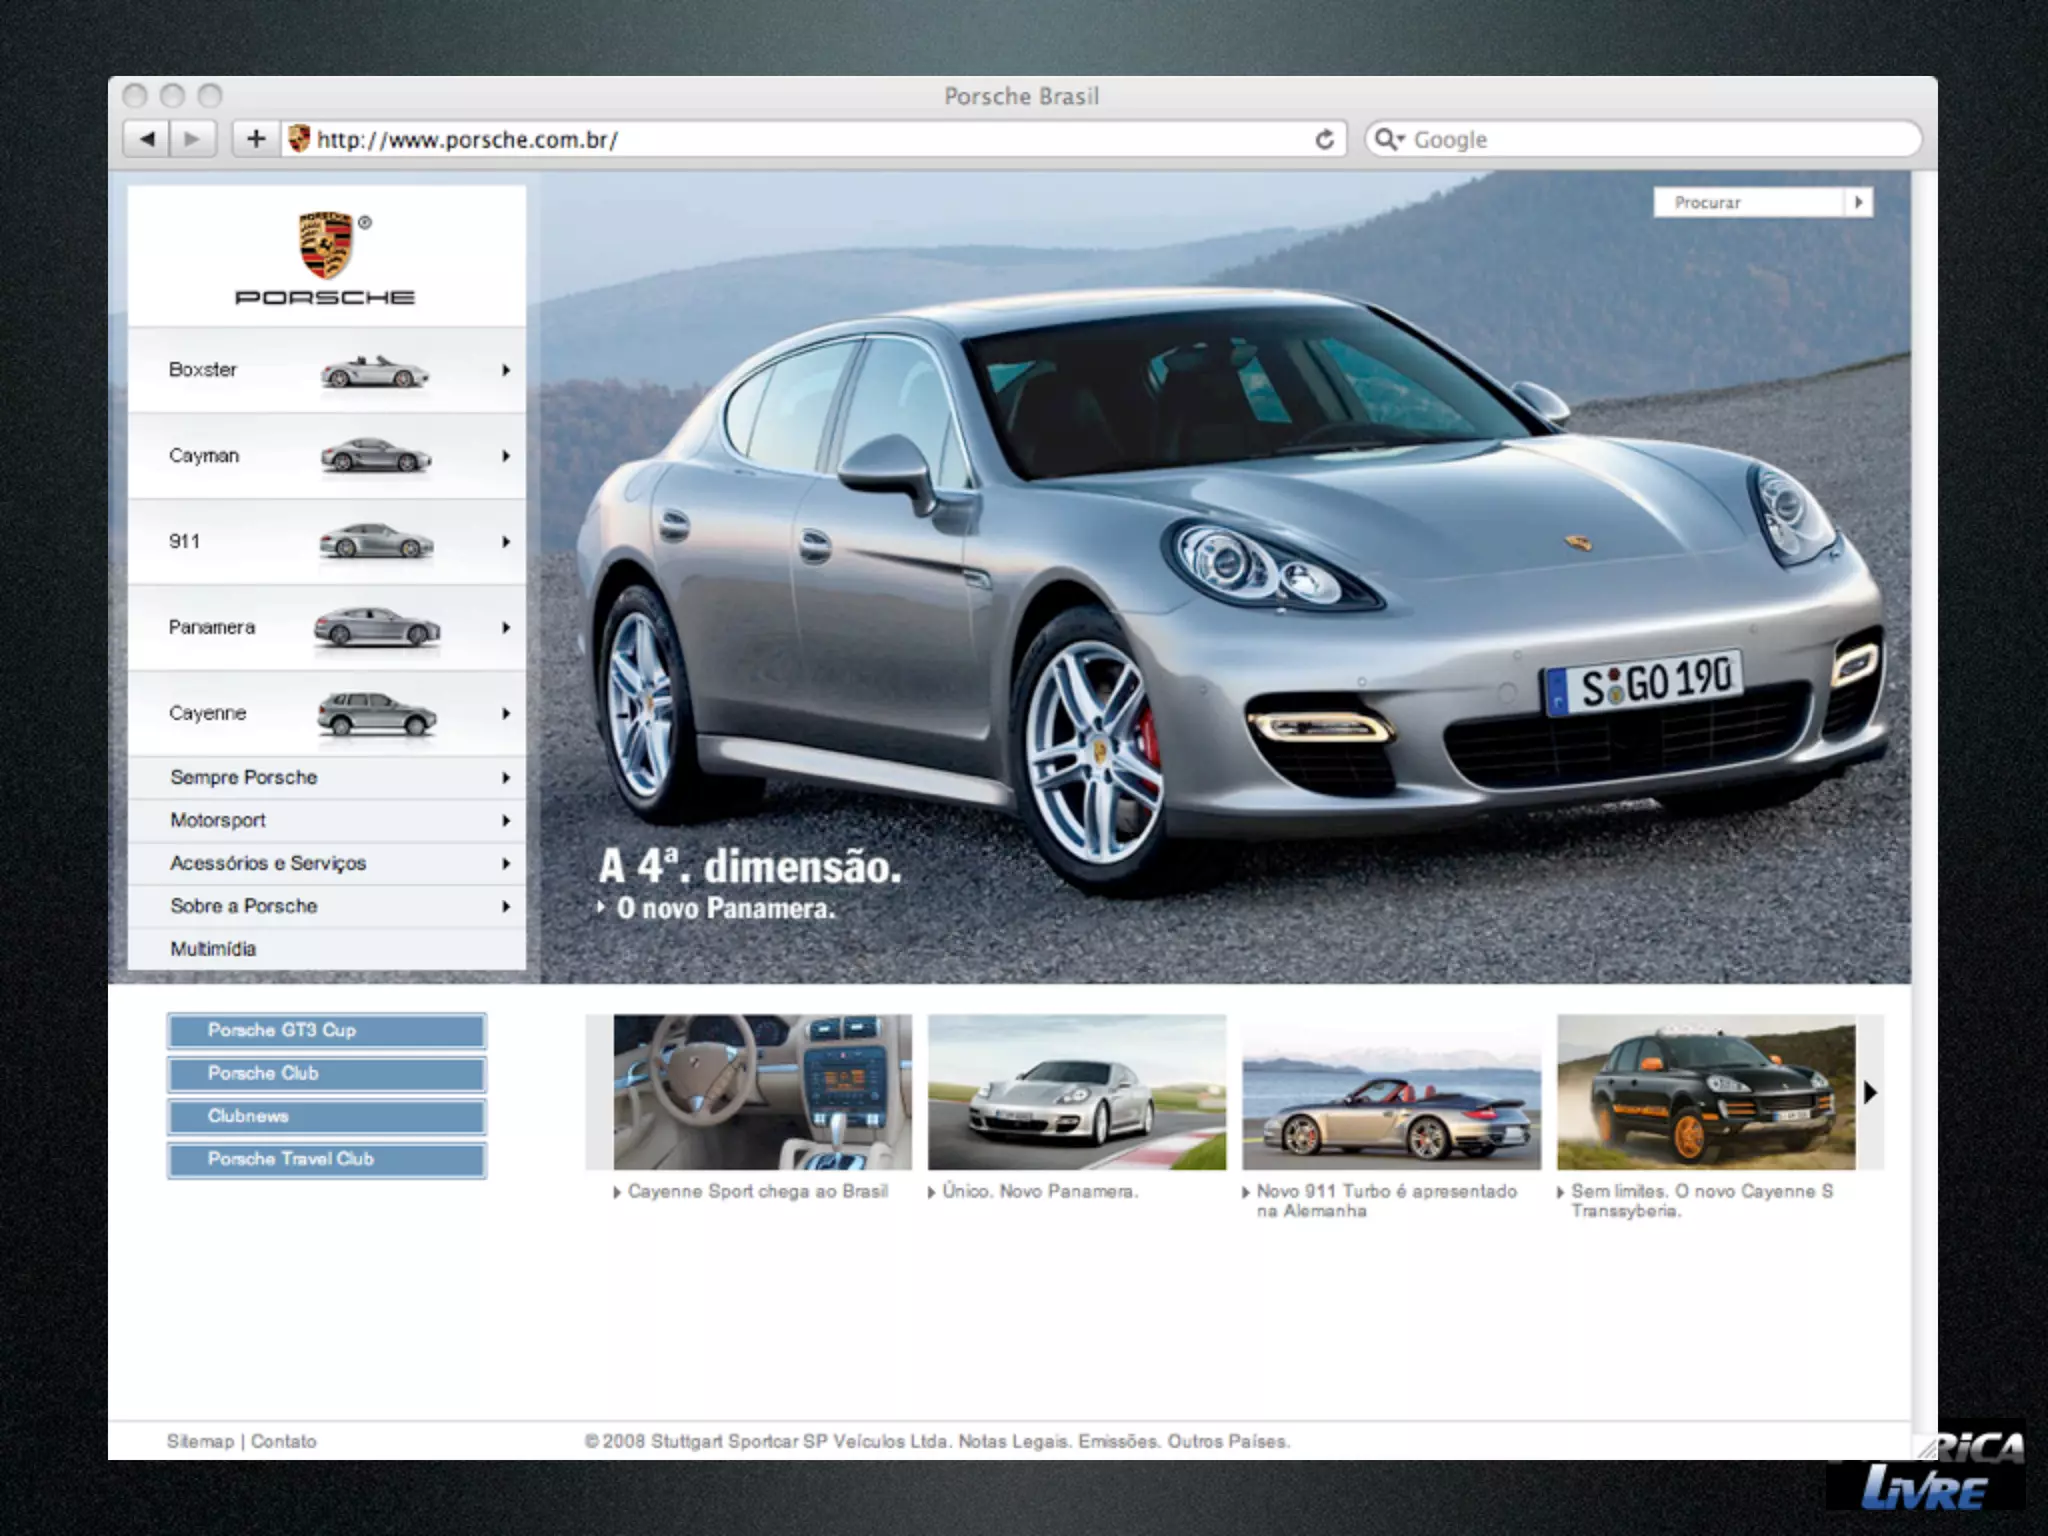Click the plus add-bookmark button
This screenshot has height=1536, width=2048.
tap(256, 139)
